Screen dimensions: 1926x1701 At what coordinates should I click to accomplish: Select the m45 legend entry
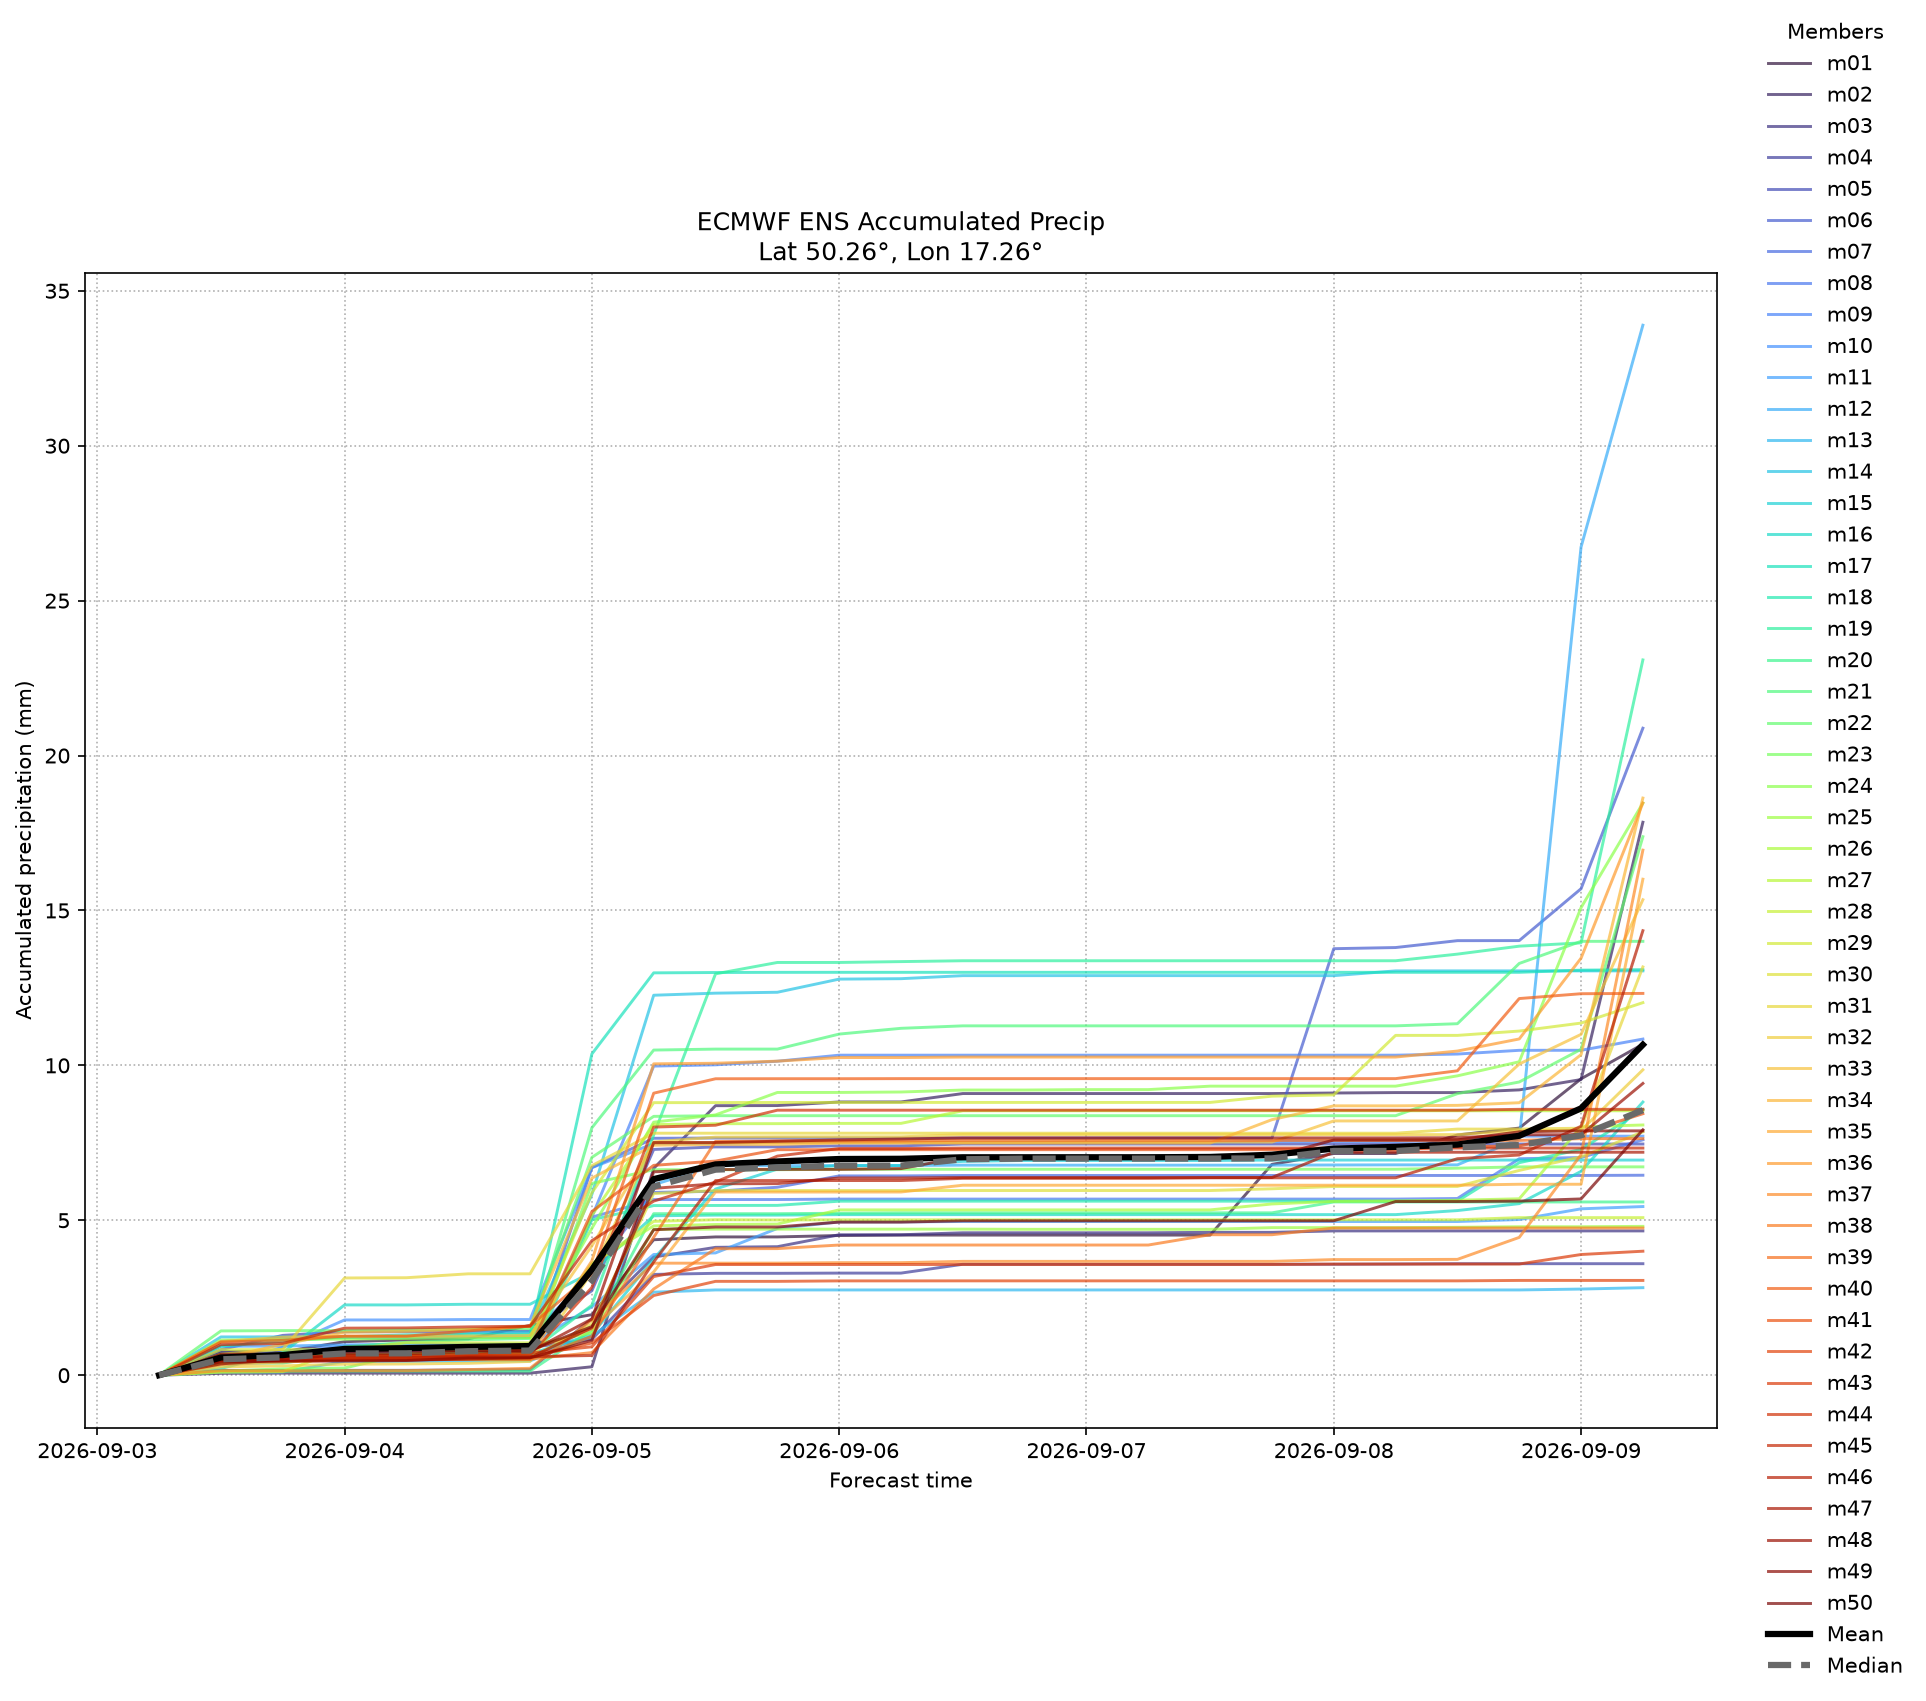click(x=1819, y=1446)
